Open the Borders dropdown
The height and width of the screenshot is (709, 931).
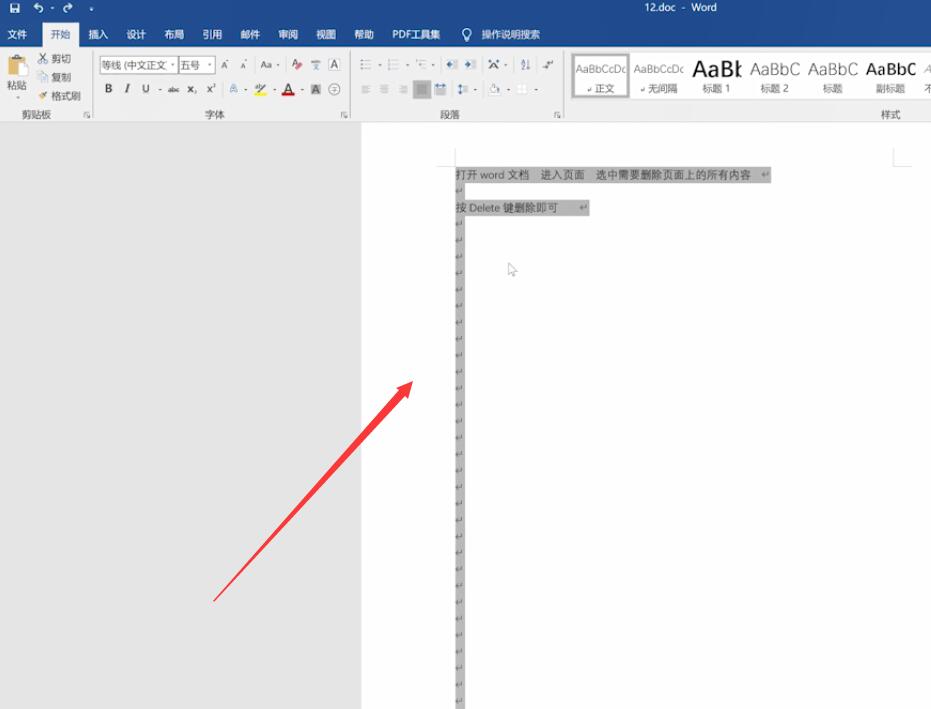coord(536,90)
